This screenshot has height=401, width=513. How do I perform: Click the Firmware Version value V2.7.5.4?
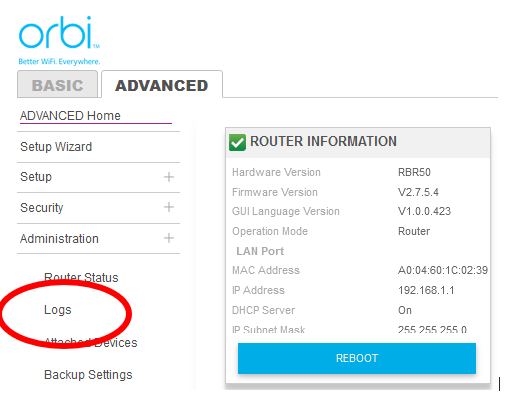[418, 192]
